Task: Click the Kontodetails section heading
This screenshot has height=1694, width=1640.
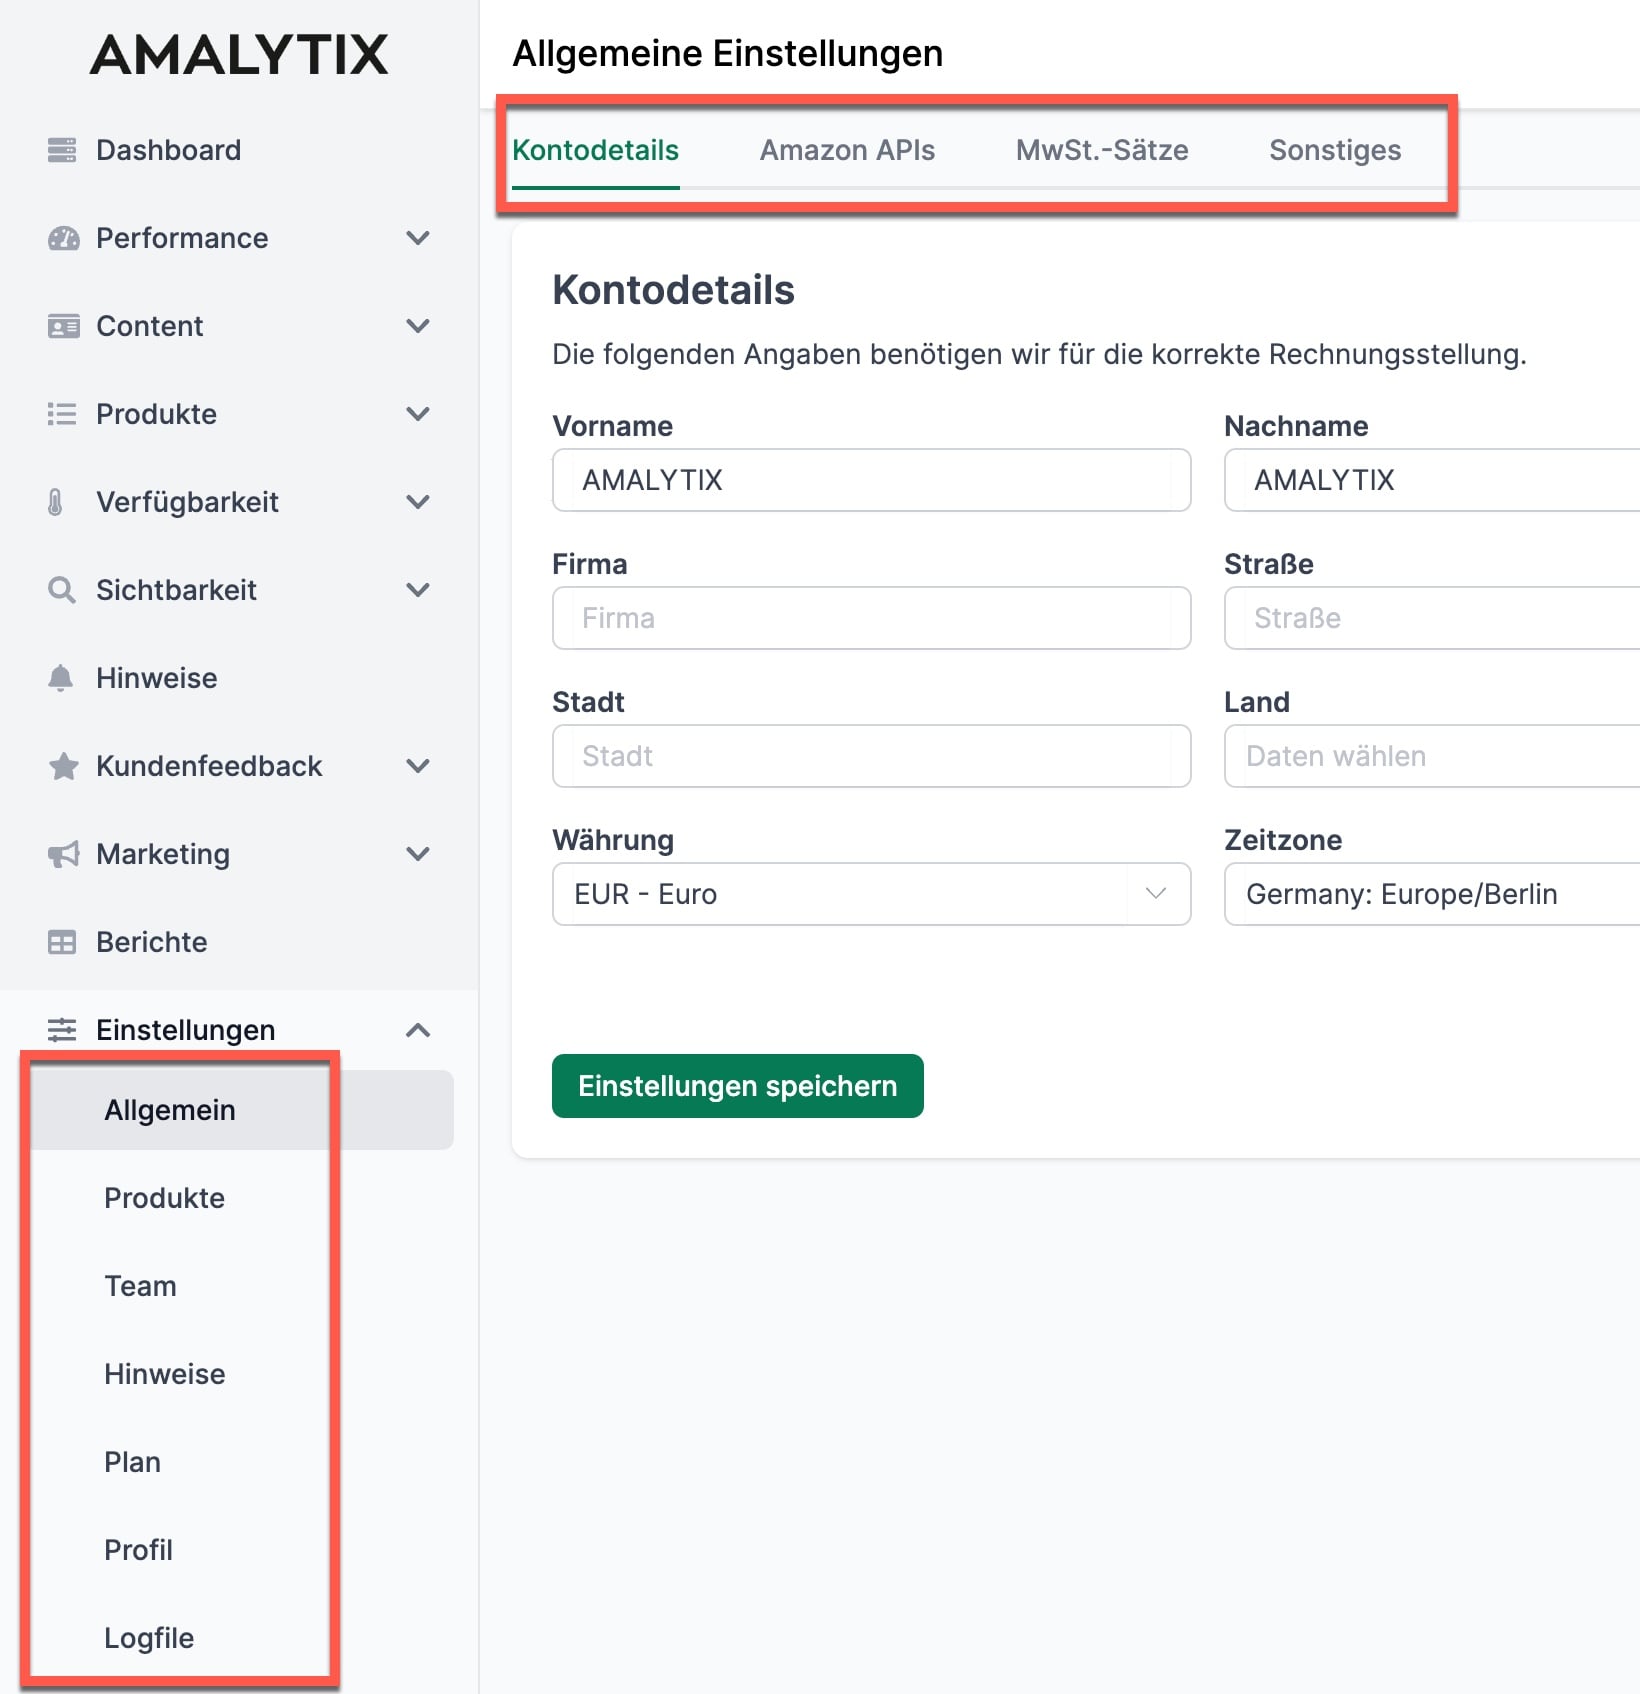Action: [673, 290]
